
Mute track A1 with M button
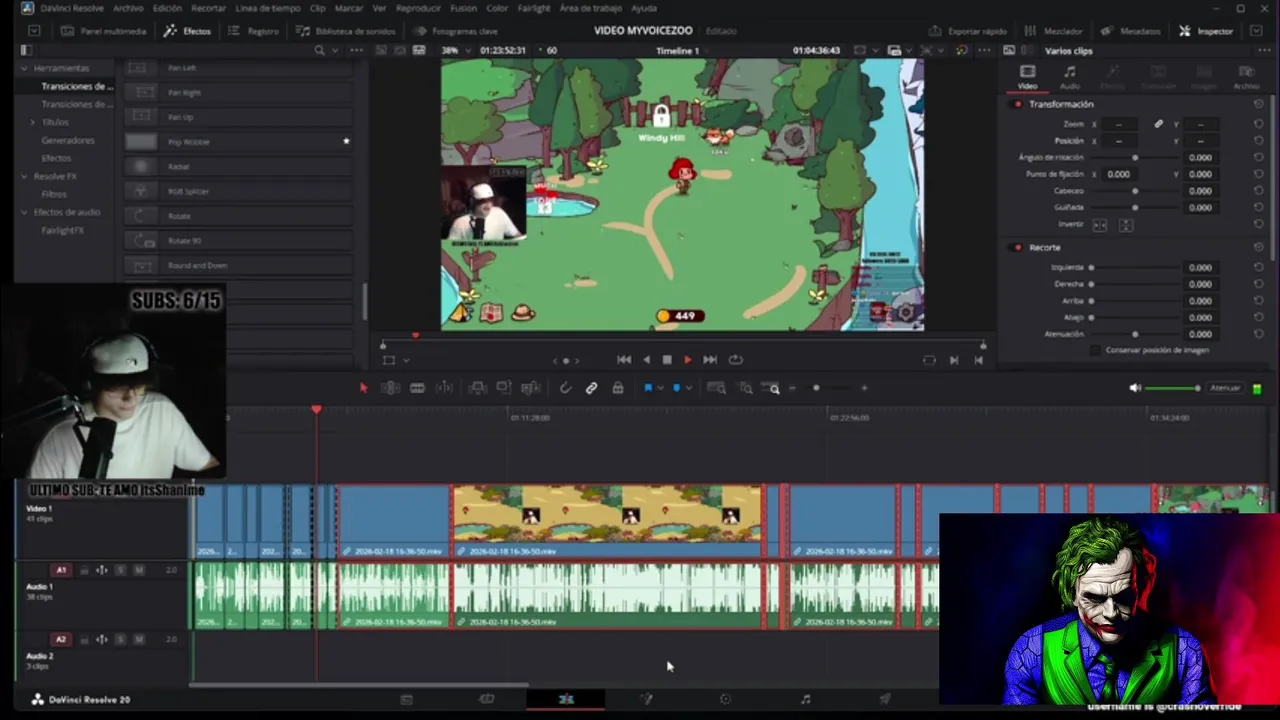pyautogui.click(x=139, y=570)
